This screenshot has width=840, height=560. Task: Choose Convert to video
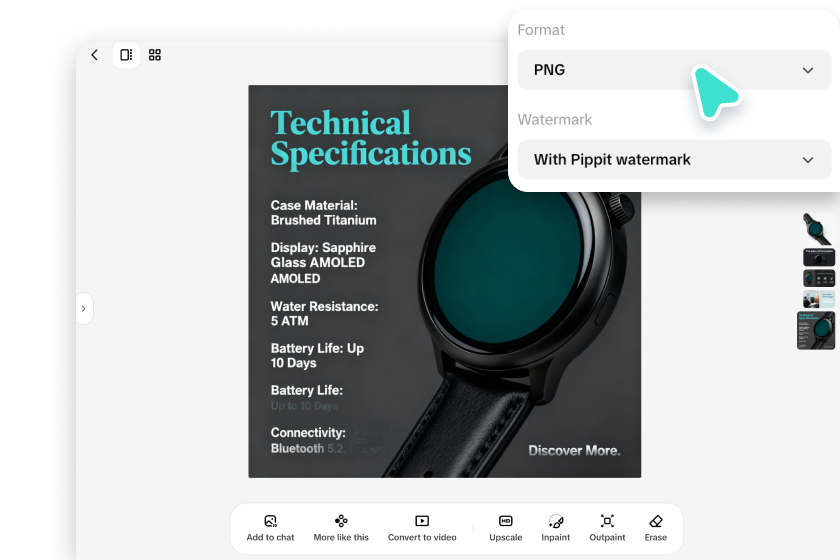click(x=422, y=528)
